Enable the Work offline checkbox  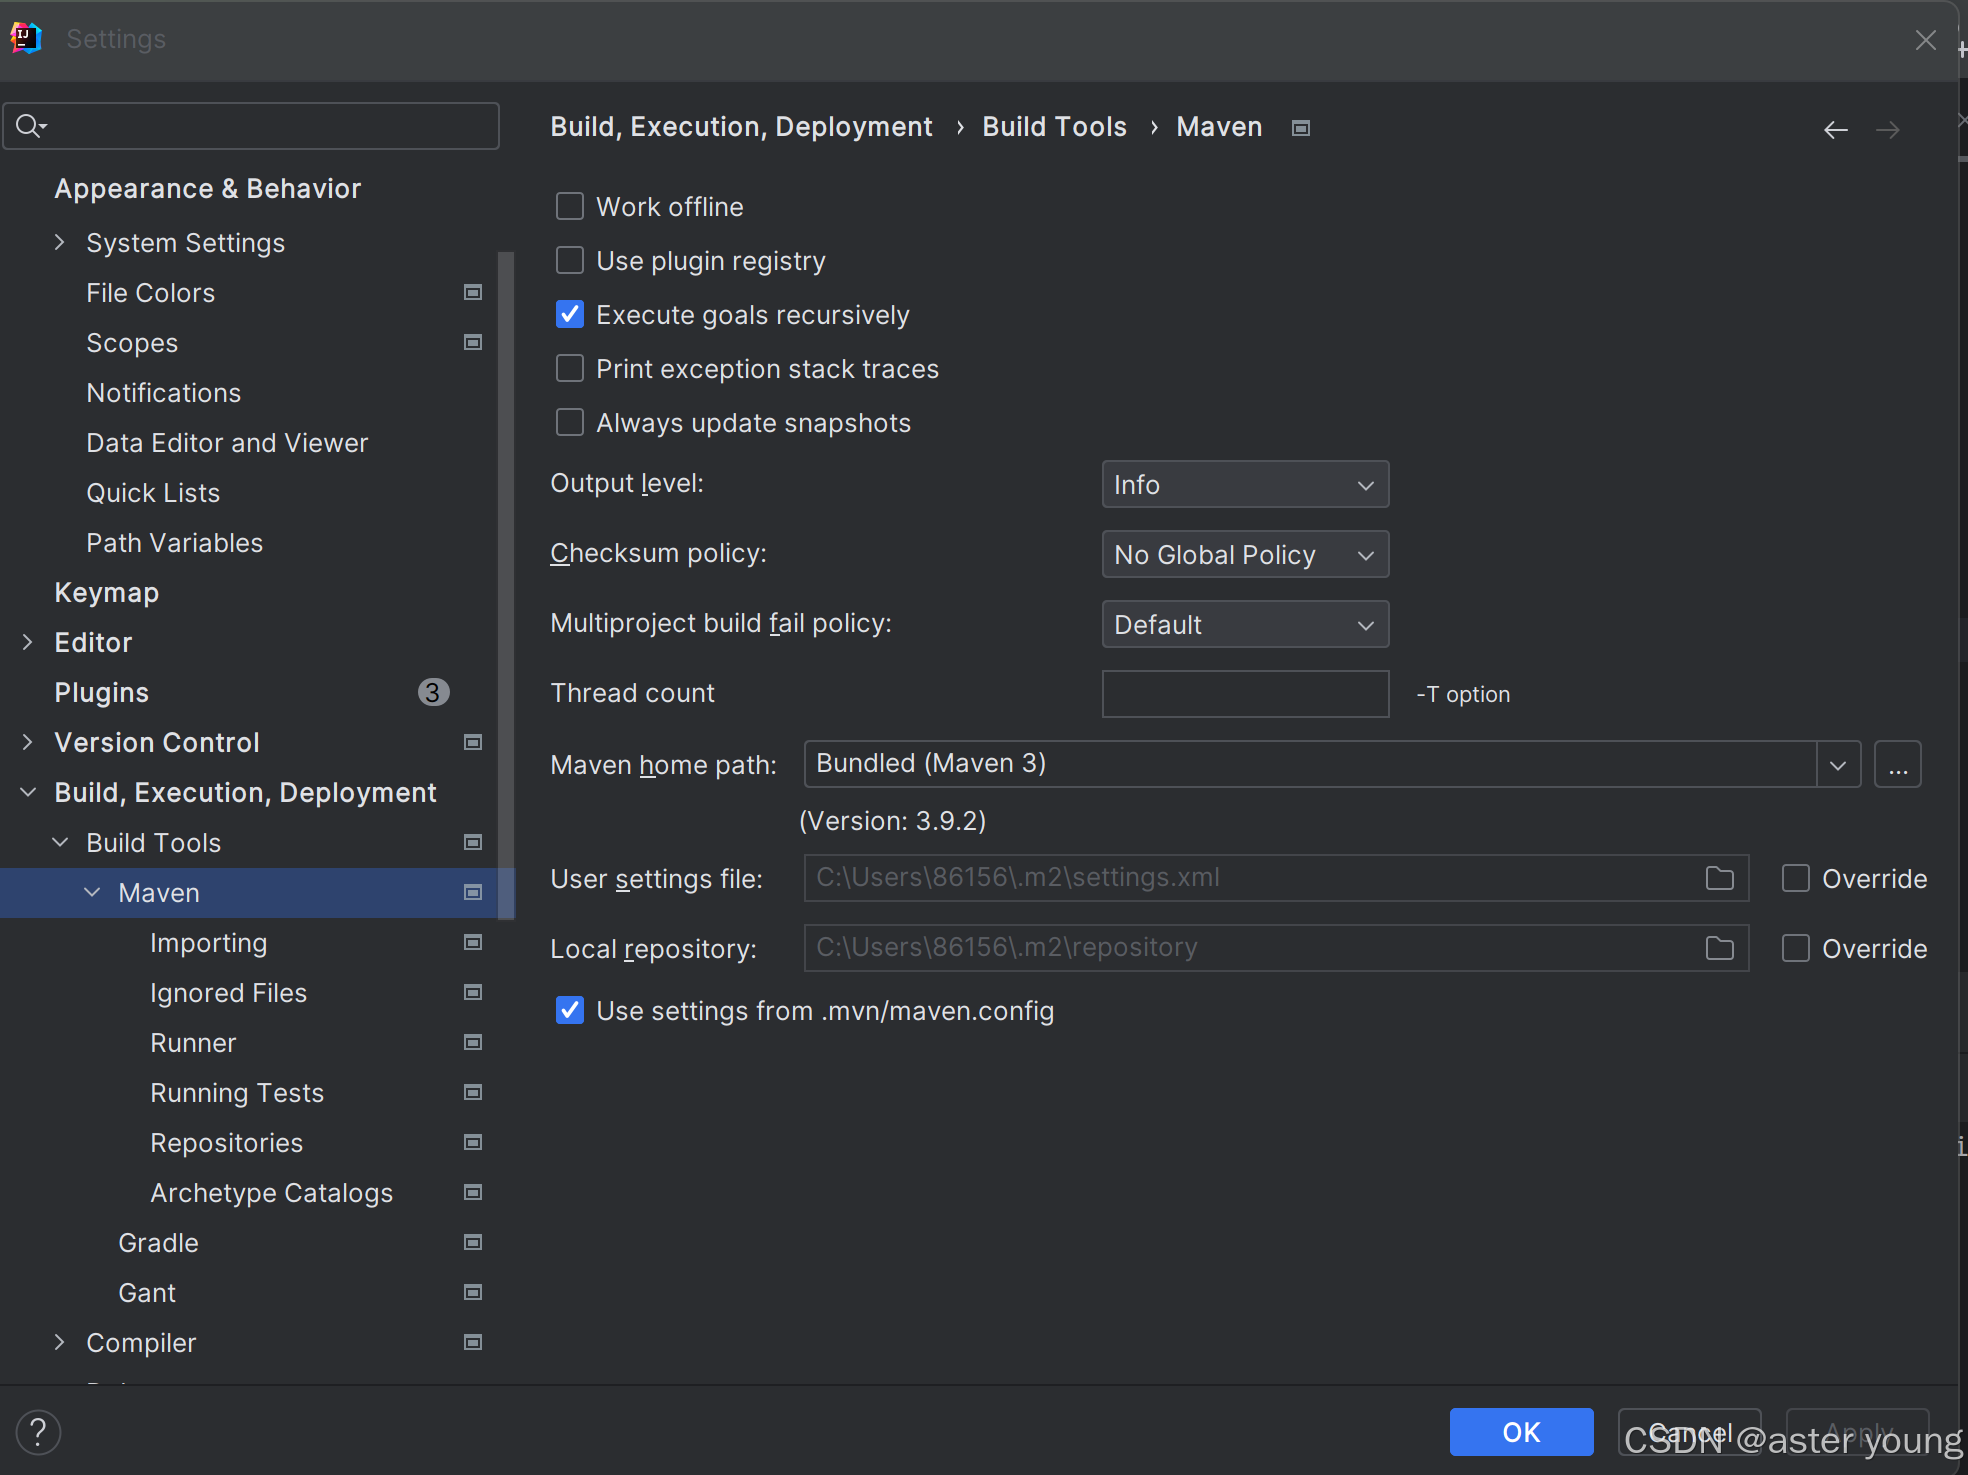click(x=570, y=207)
